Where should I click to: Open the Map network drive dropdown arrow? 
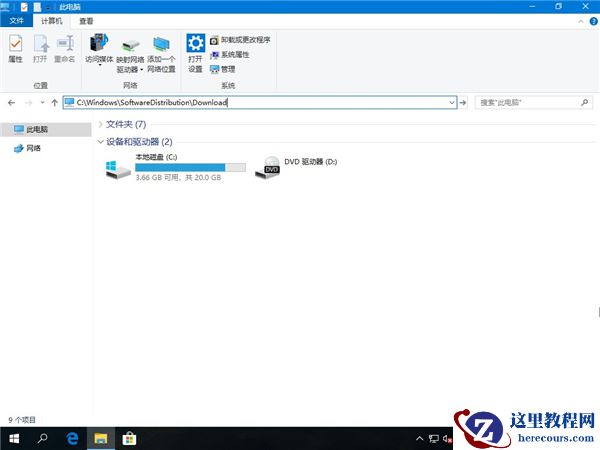[142, 70]
